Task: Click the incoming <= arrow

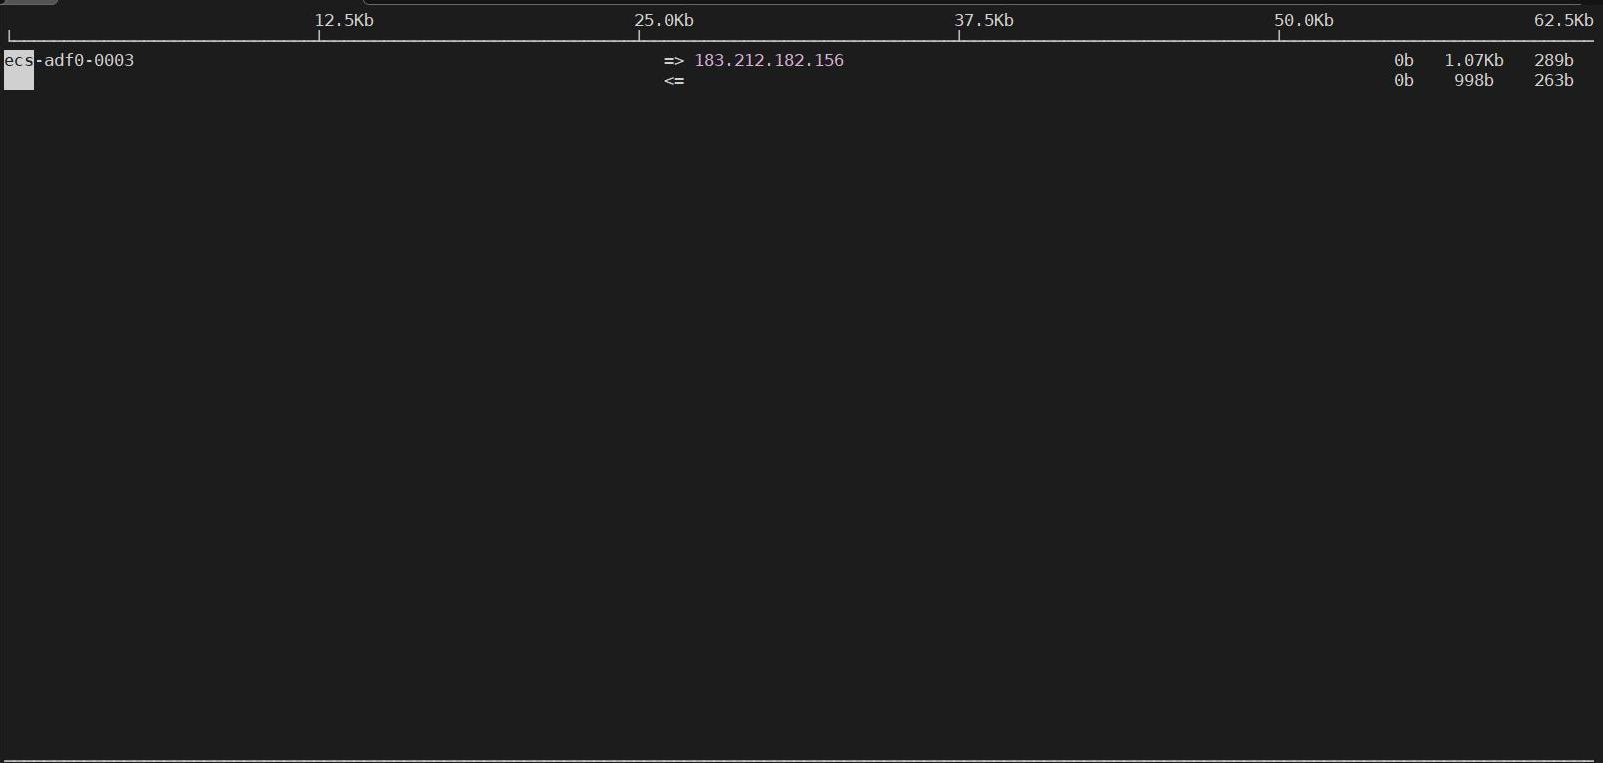Action: 674,80
